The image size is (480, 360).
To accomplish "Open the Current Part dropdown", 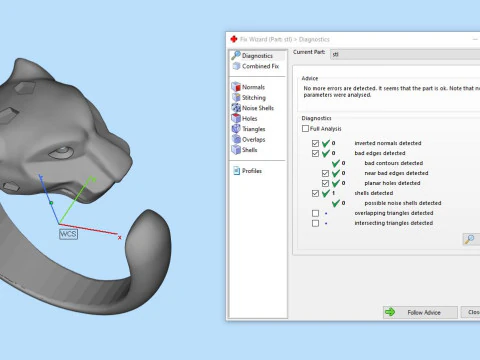I will coord(405,54).
